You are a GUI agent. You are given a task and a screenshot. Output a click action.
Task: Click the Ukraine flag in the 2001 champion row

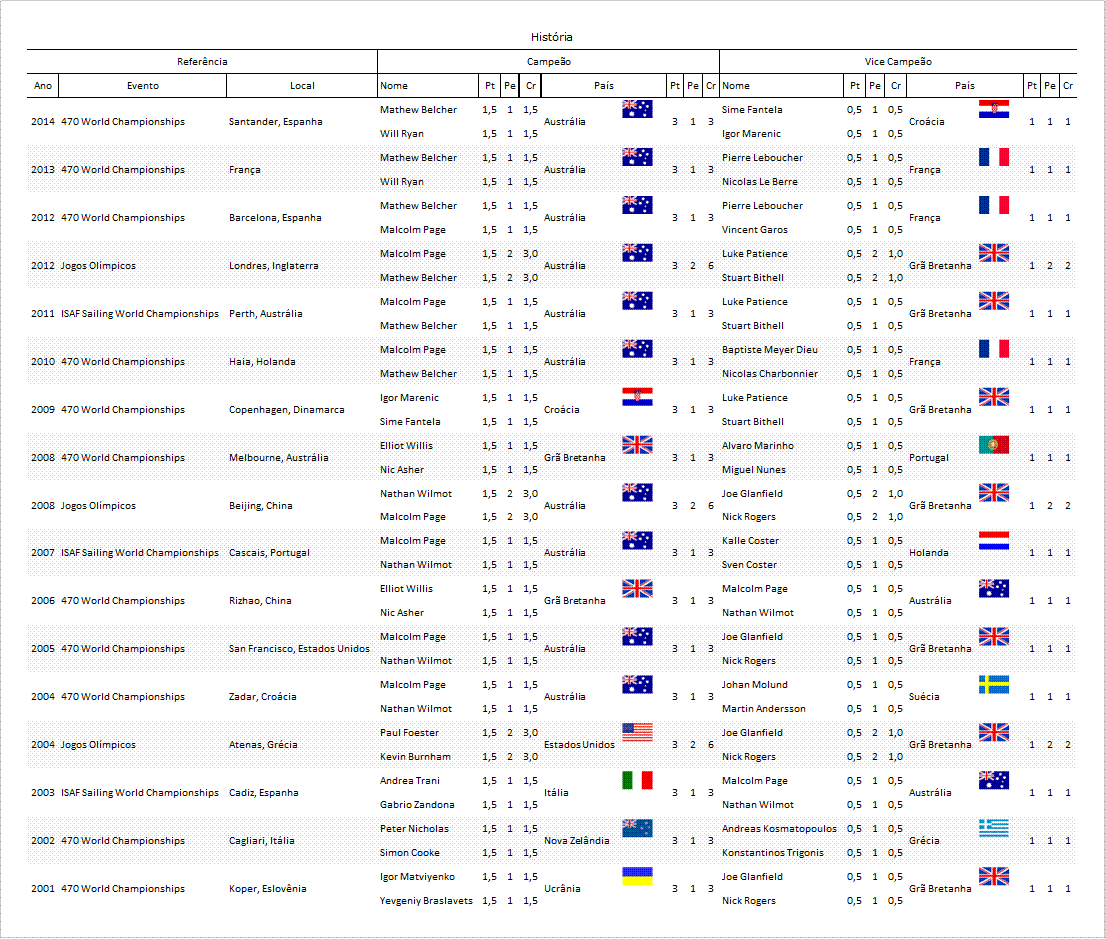(637, 876)
